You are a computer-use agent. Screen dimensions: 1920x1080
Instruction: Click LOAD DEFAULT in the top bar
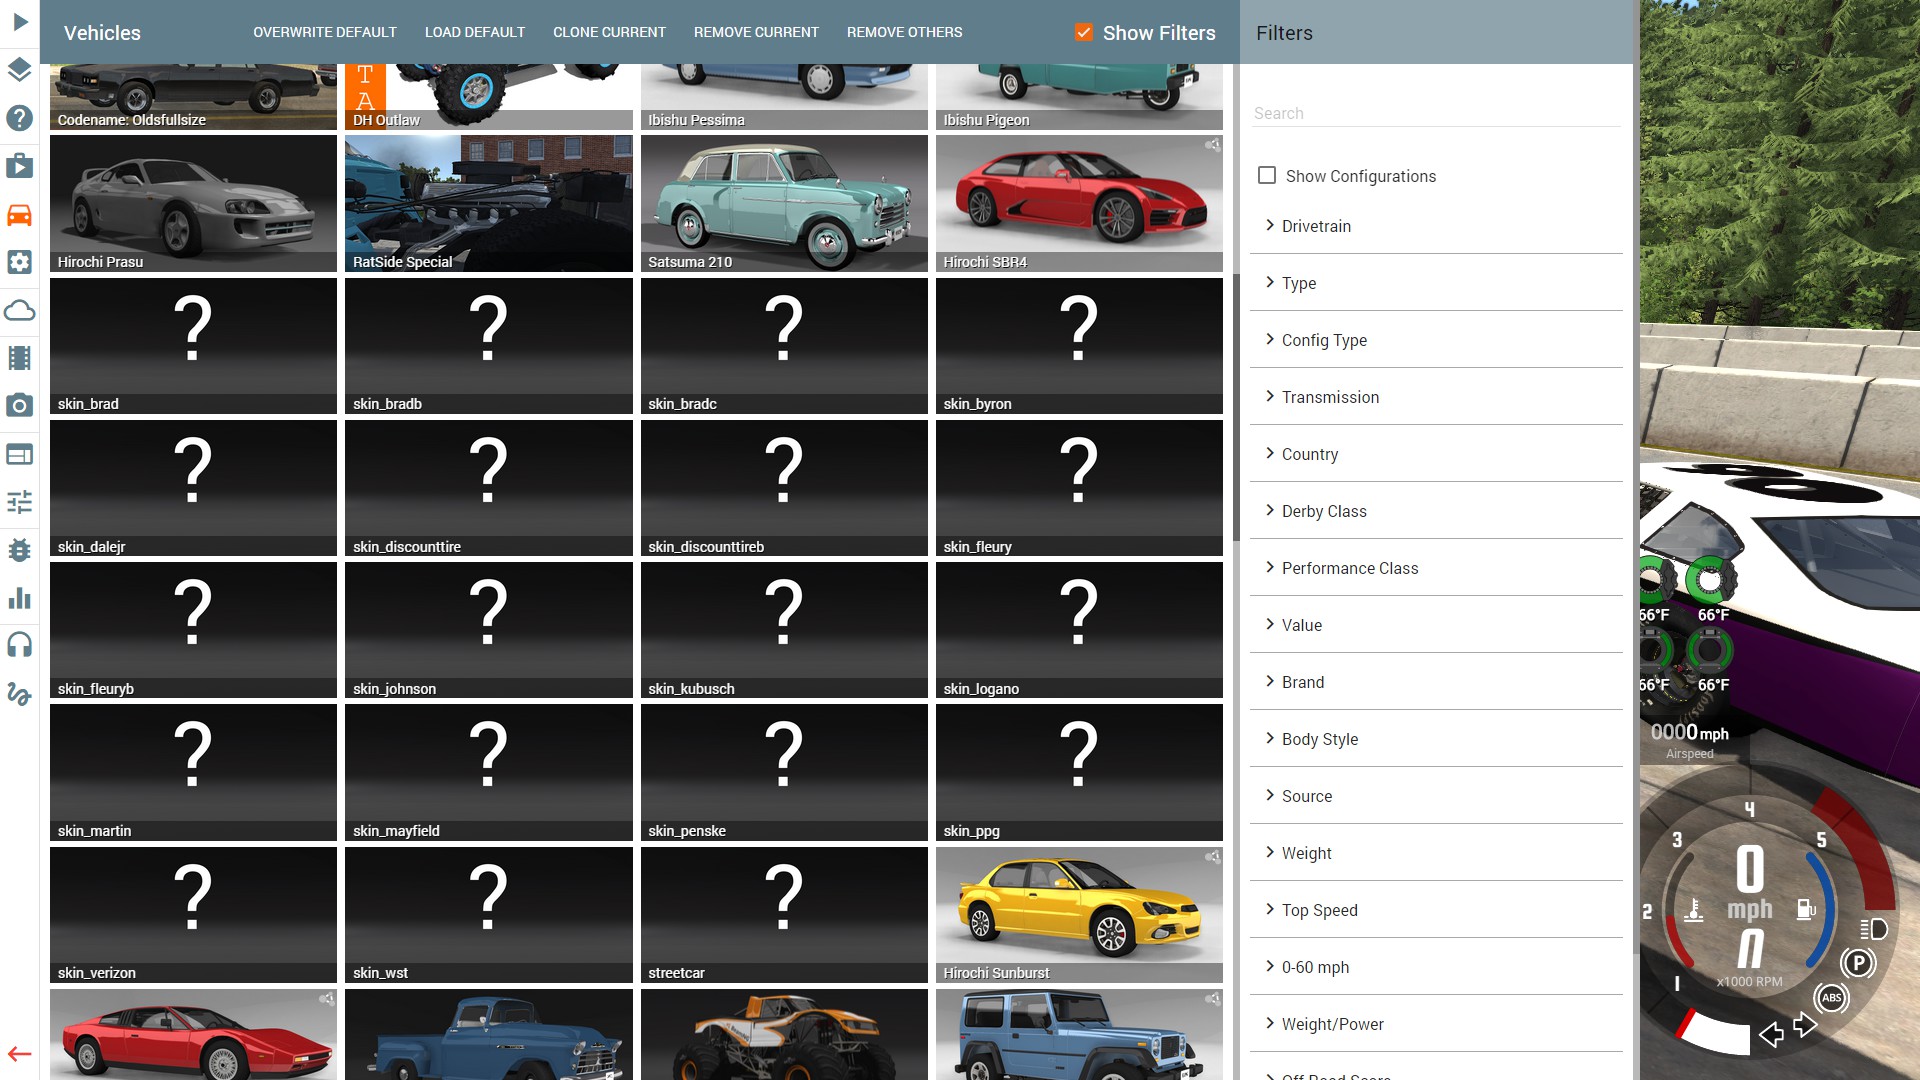point(475,32)
